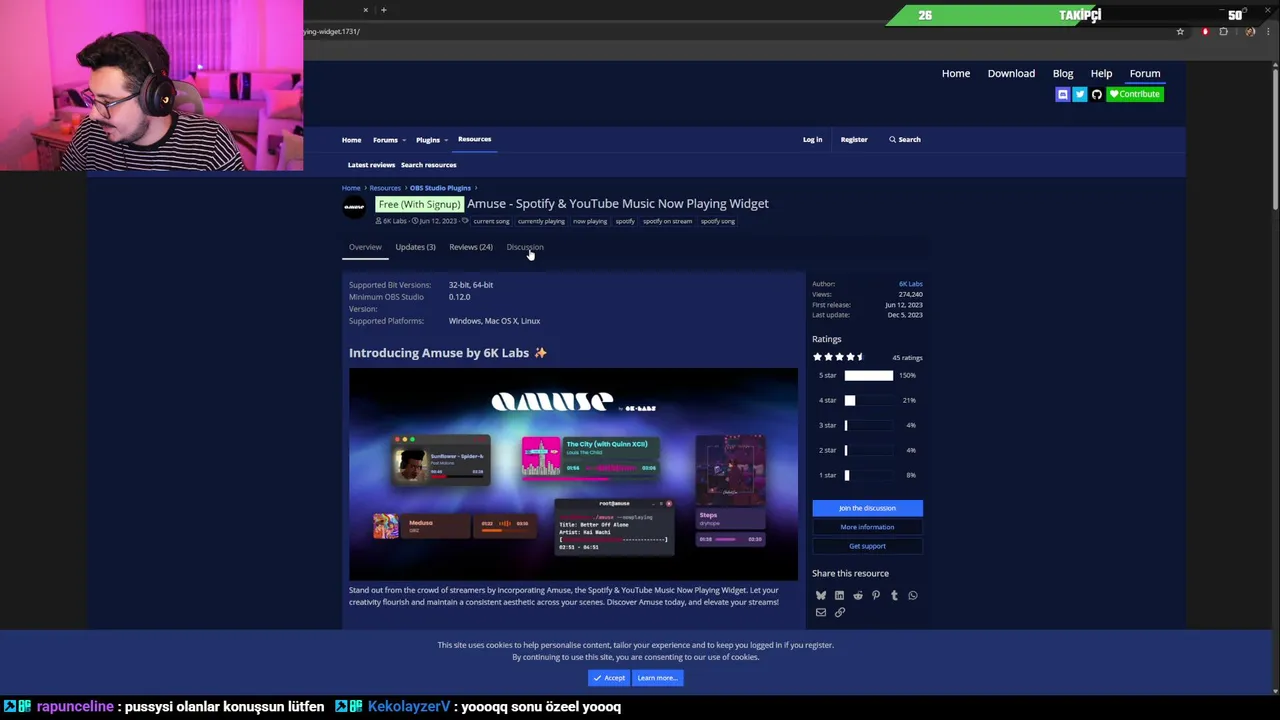The width and height of the screenshot is (1280, 720).
Task: Click the 'currently playing' tag
Action: tap(541, 221)
